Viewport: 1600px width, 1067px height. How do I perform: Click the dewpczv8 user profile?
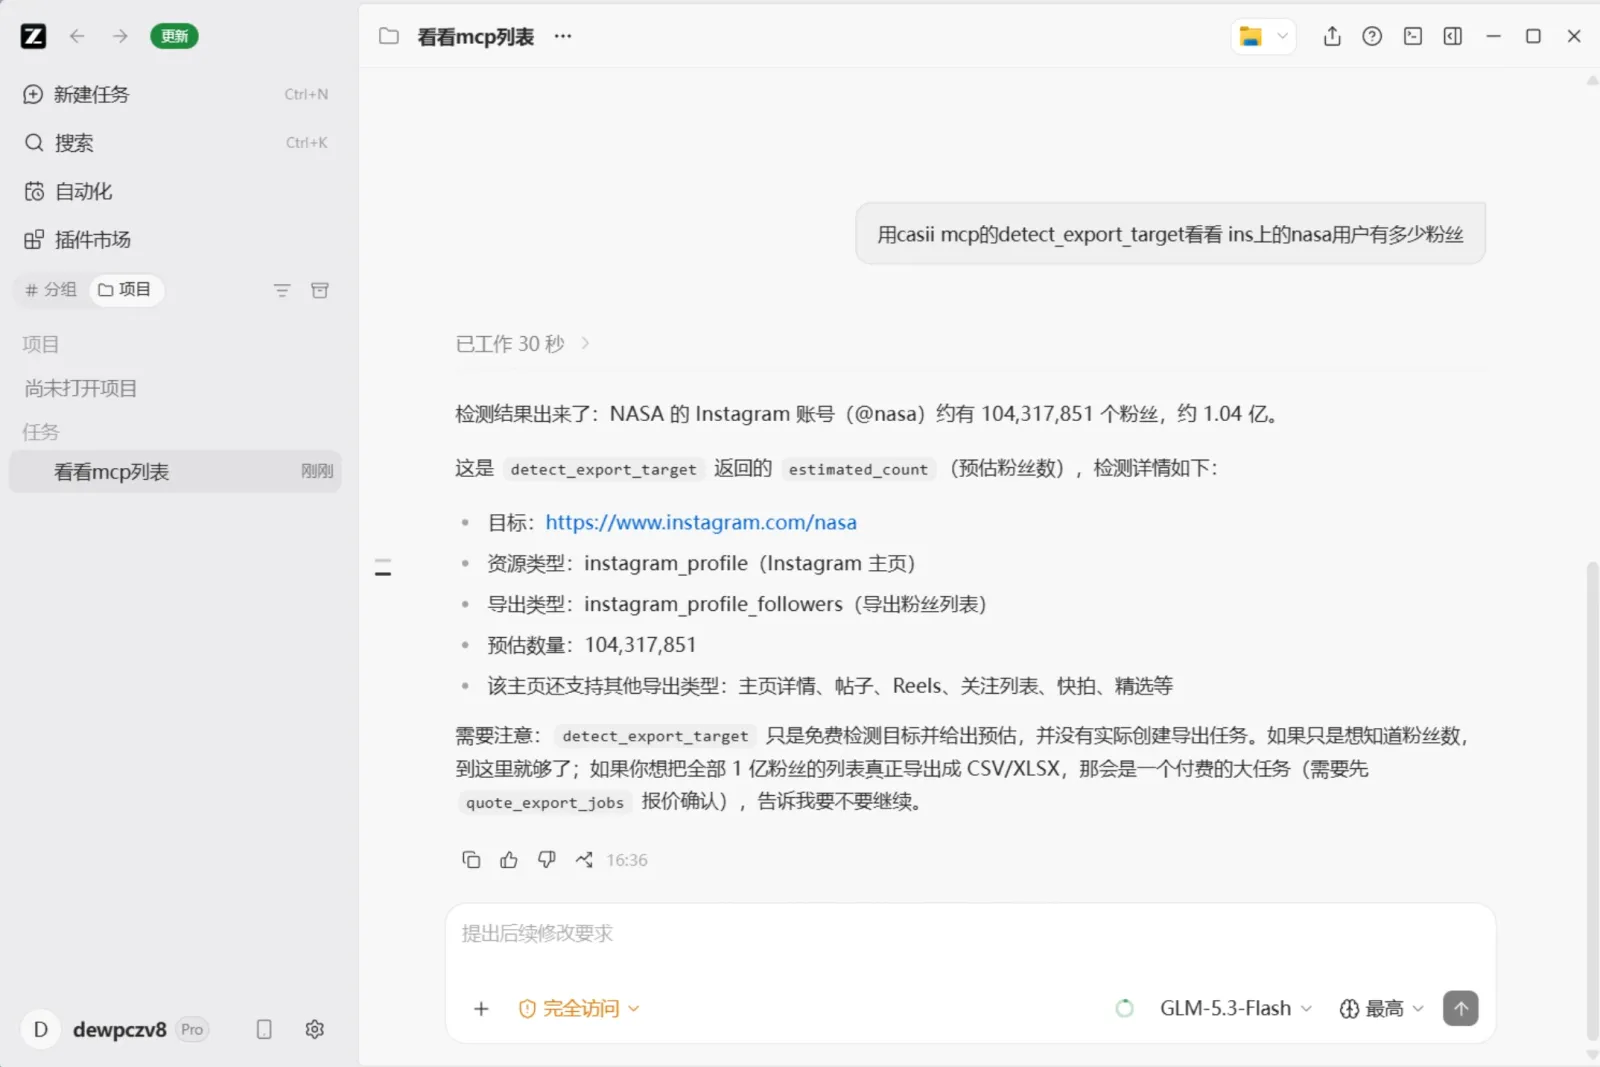point(115,1030)
